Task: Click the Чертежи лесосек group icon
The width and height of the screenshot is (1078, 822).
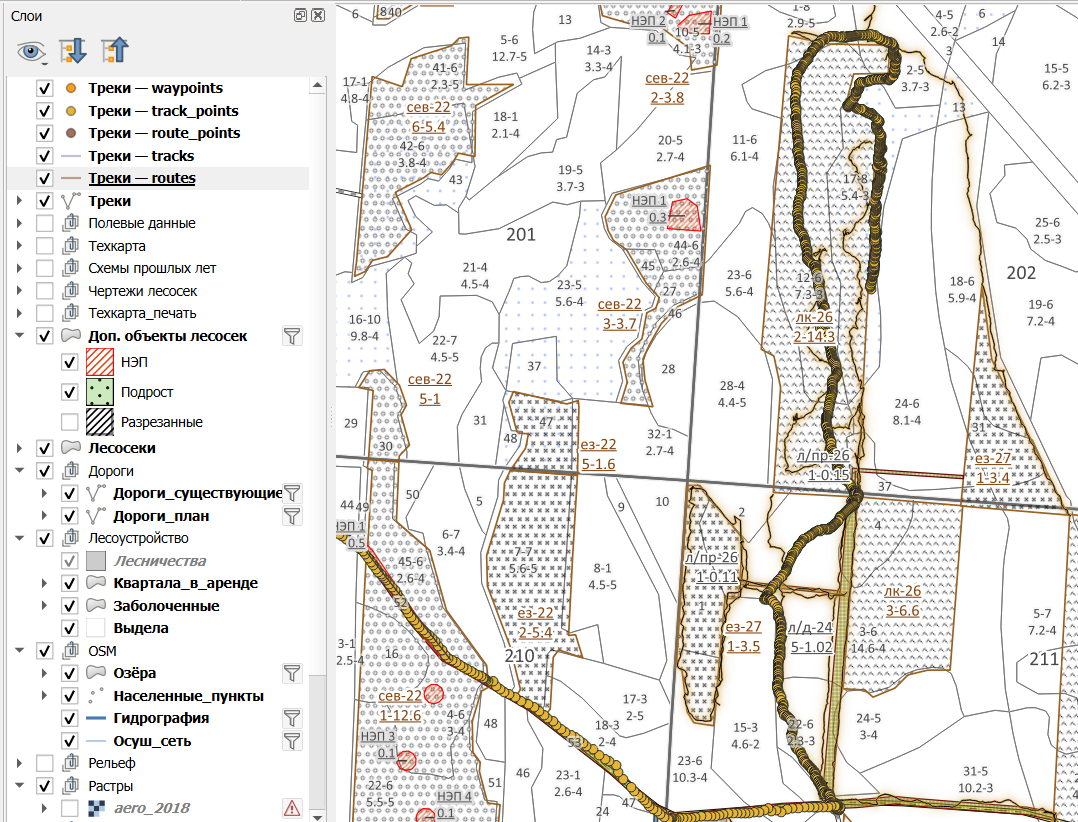Action: click(x=71, y=291)
